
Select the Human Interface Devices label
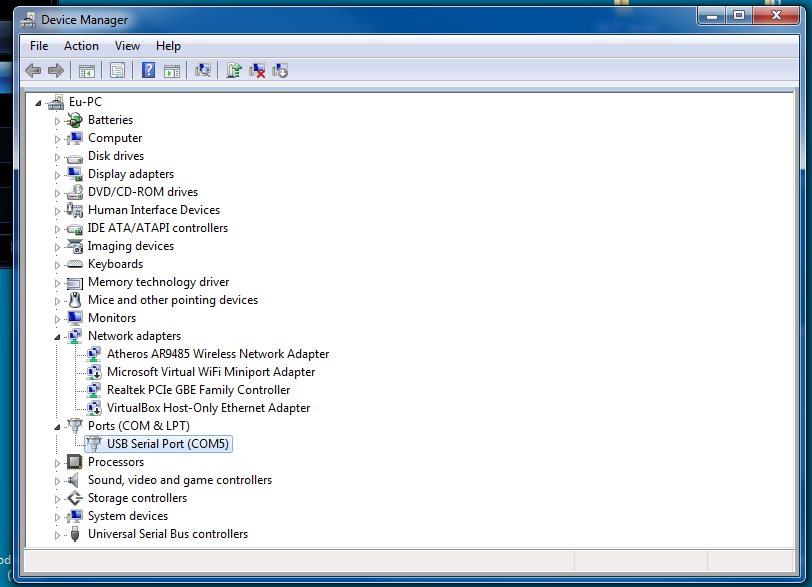(x=154, y=210)
